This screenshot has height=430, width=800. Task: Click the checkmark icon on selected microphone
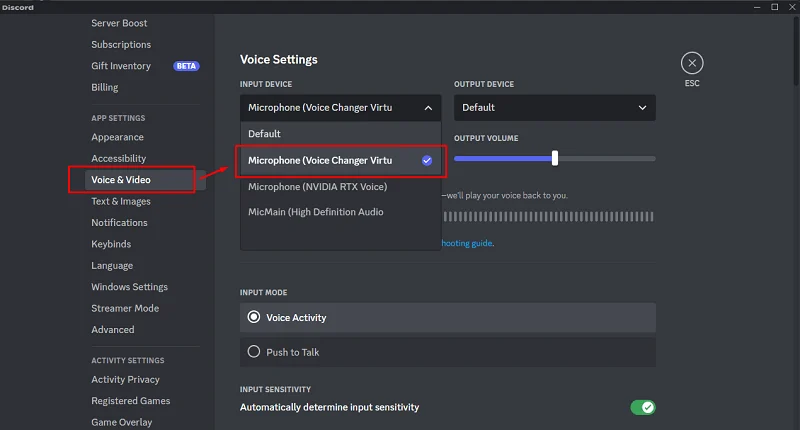(x=427, y=161)
